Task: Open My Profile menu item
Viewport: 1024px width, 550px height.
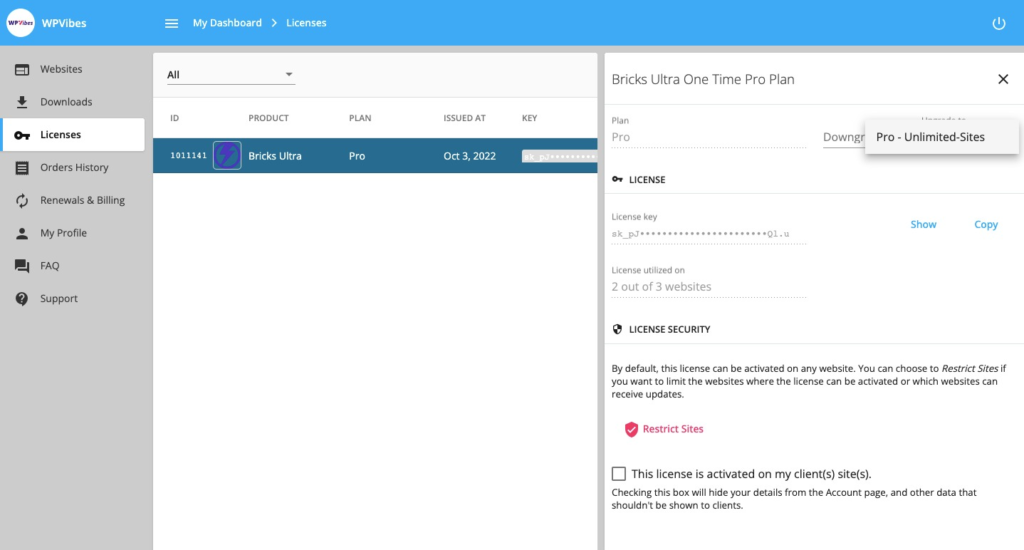Action: pyautogui.click(x=73, y=233)
